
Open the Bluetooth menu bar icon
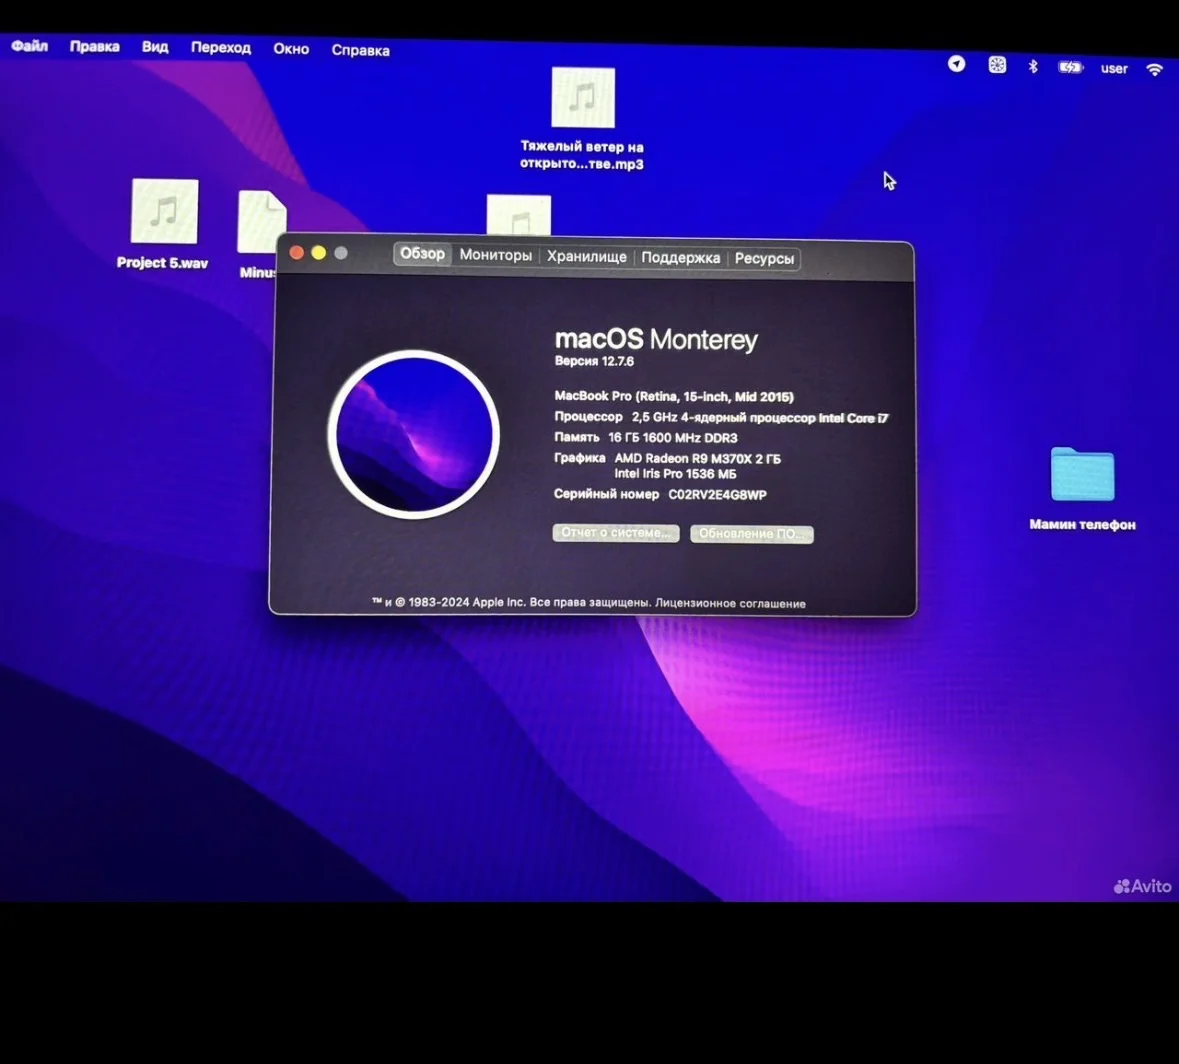[1033, 66]
